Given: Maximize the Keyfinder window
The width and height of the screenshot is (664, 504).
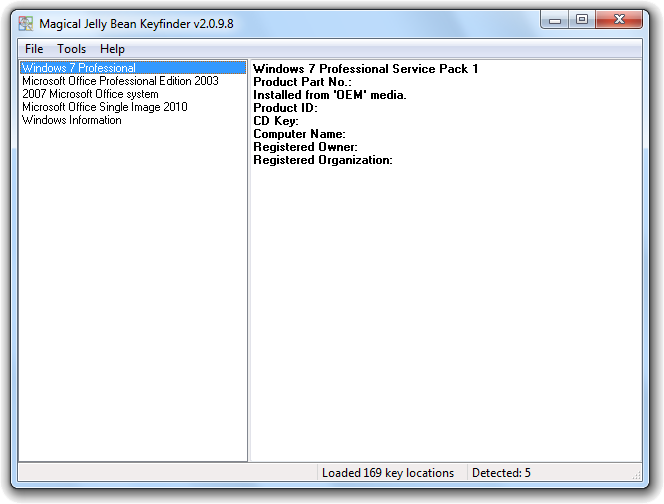Looking at the screenshot, I should 582,19.
